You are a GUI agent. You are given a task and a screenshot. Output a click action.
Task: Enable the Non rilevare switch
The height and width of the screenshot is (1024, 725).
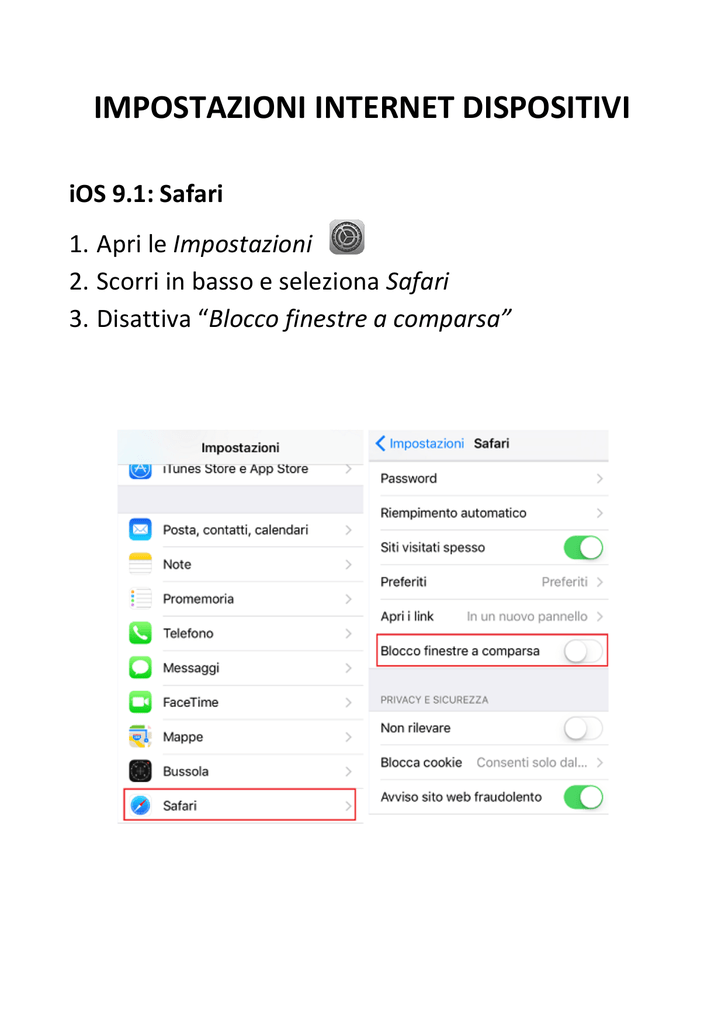[x=583, y=728]
